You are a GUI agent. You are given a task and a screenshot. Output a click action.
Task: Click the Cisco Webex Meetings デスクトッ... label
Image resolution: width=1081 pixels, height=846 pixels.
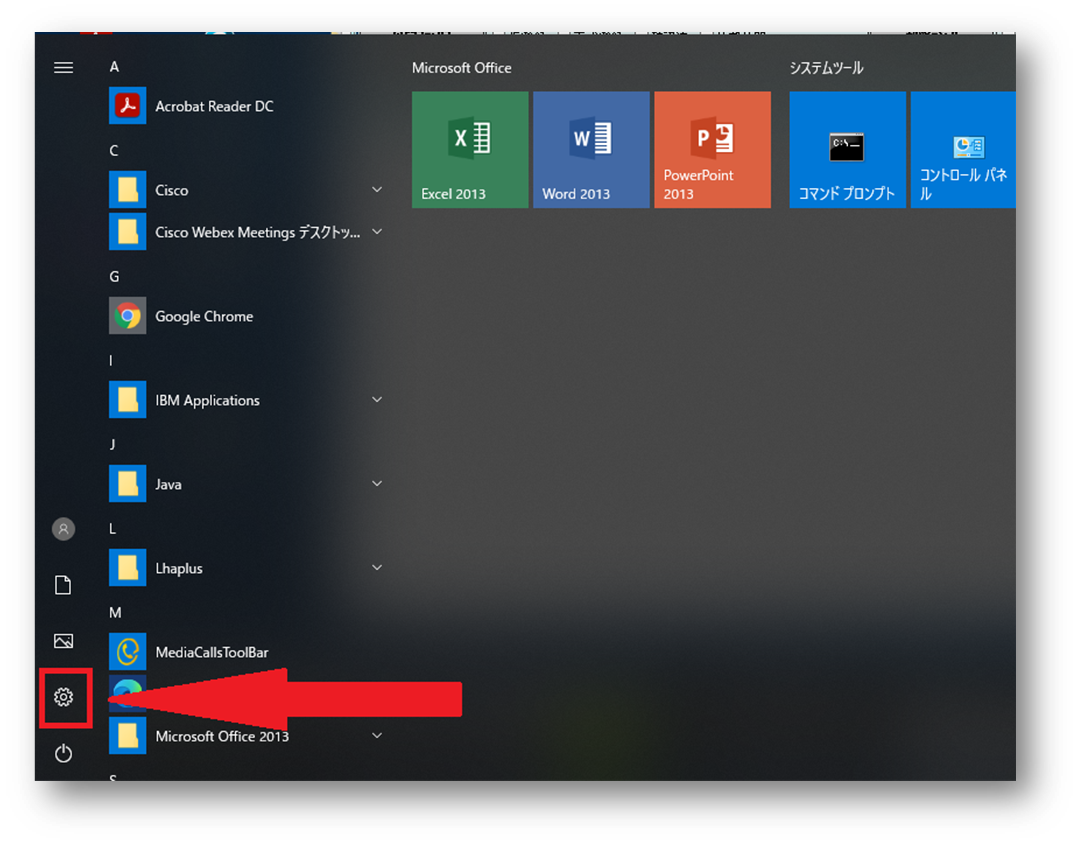click(x=258, y=232)
